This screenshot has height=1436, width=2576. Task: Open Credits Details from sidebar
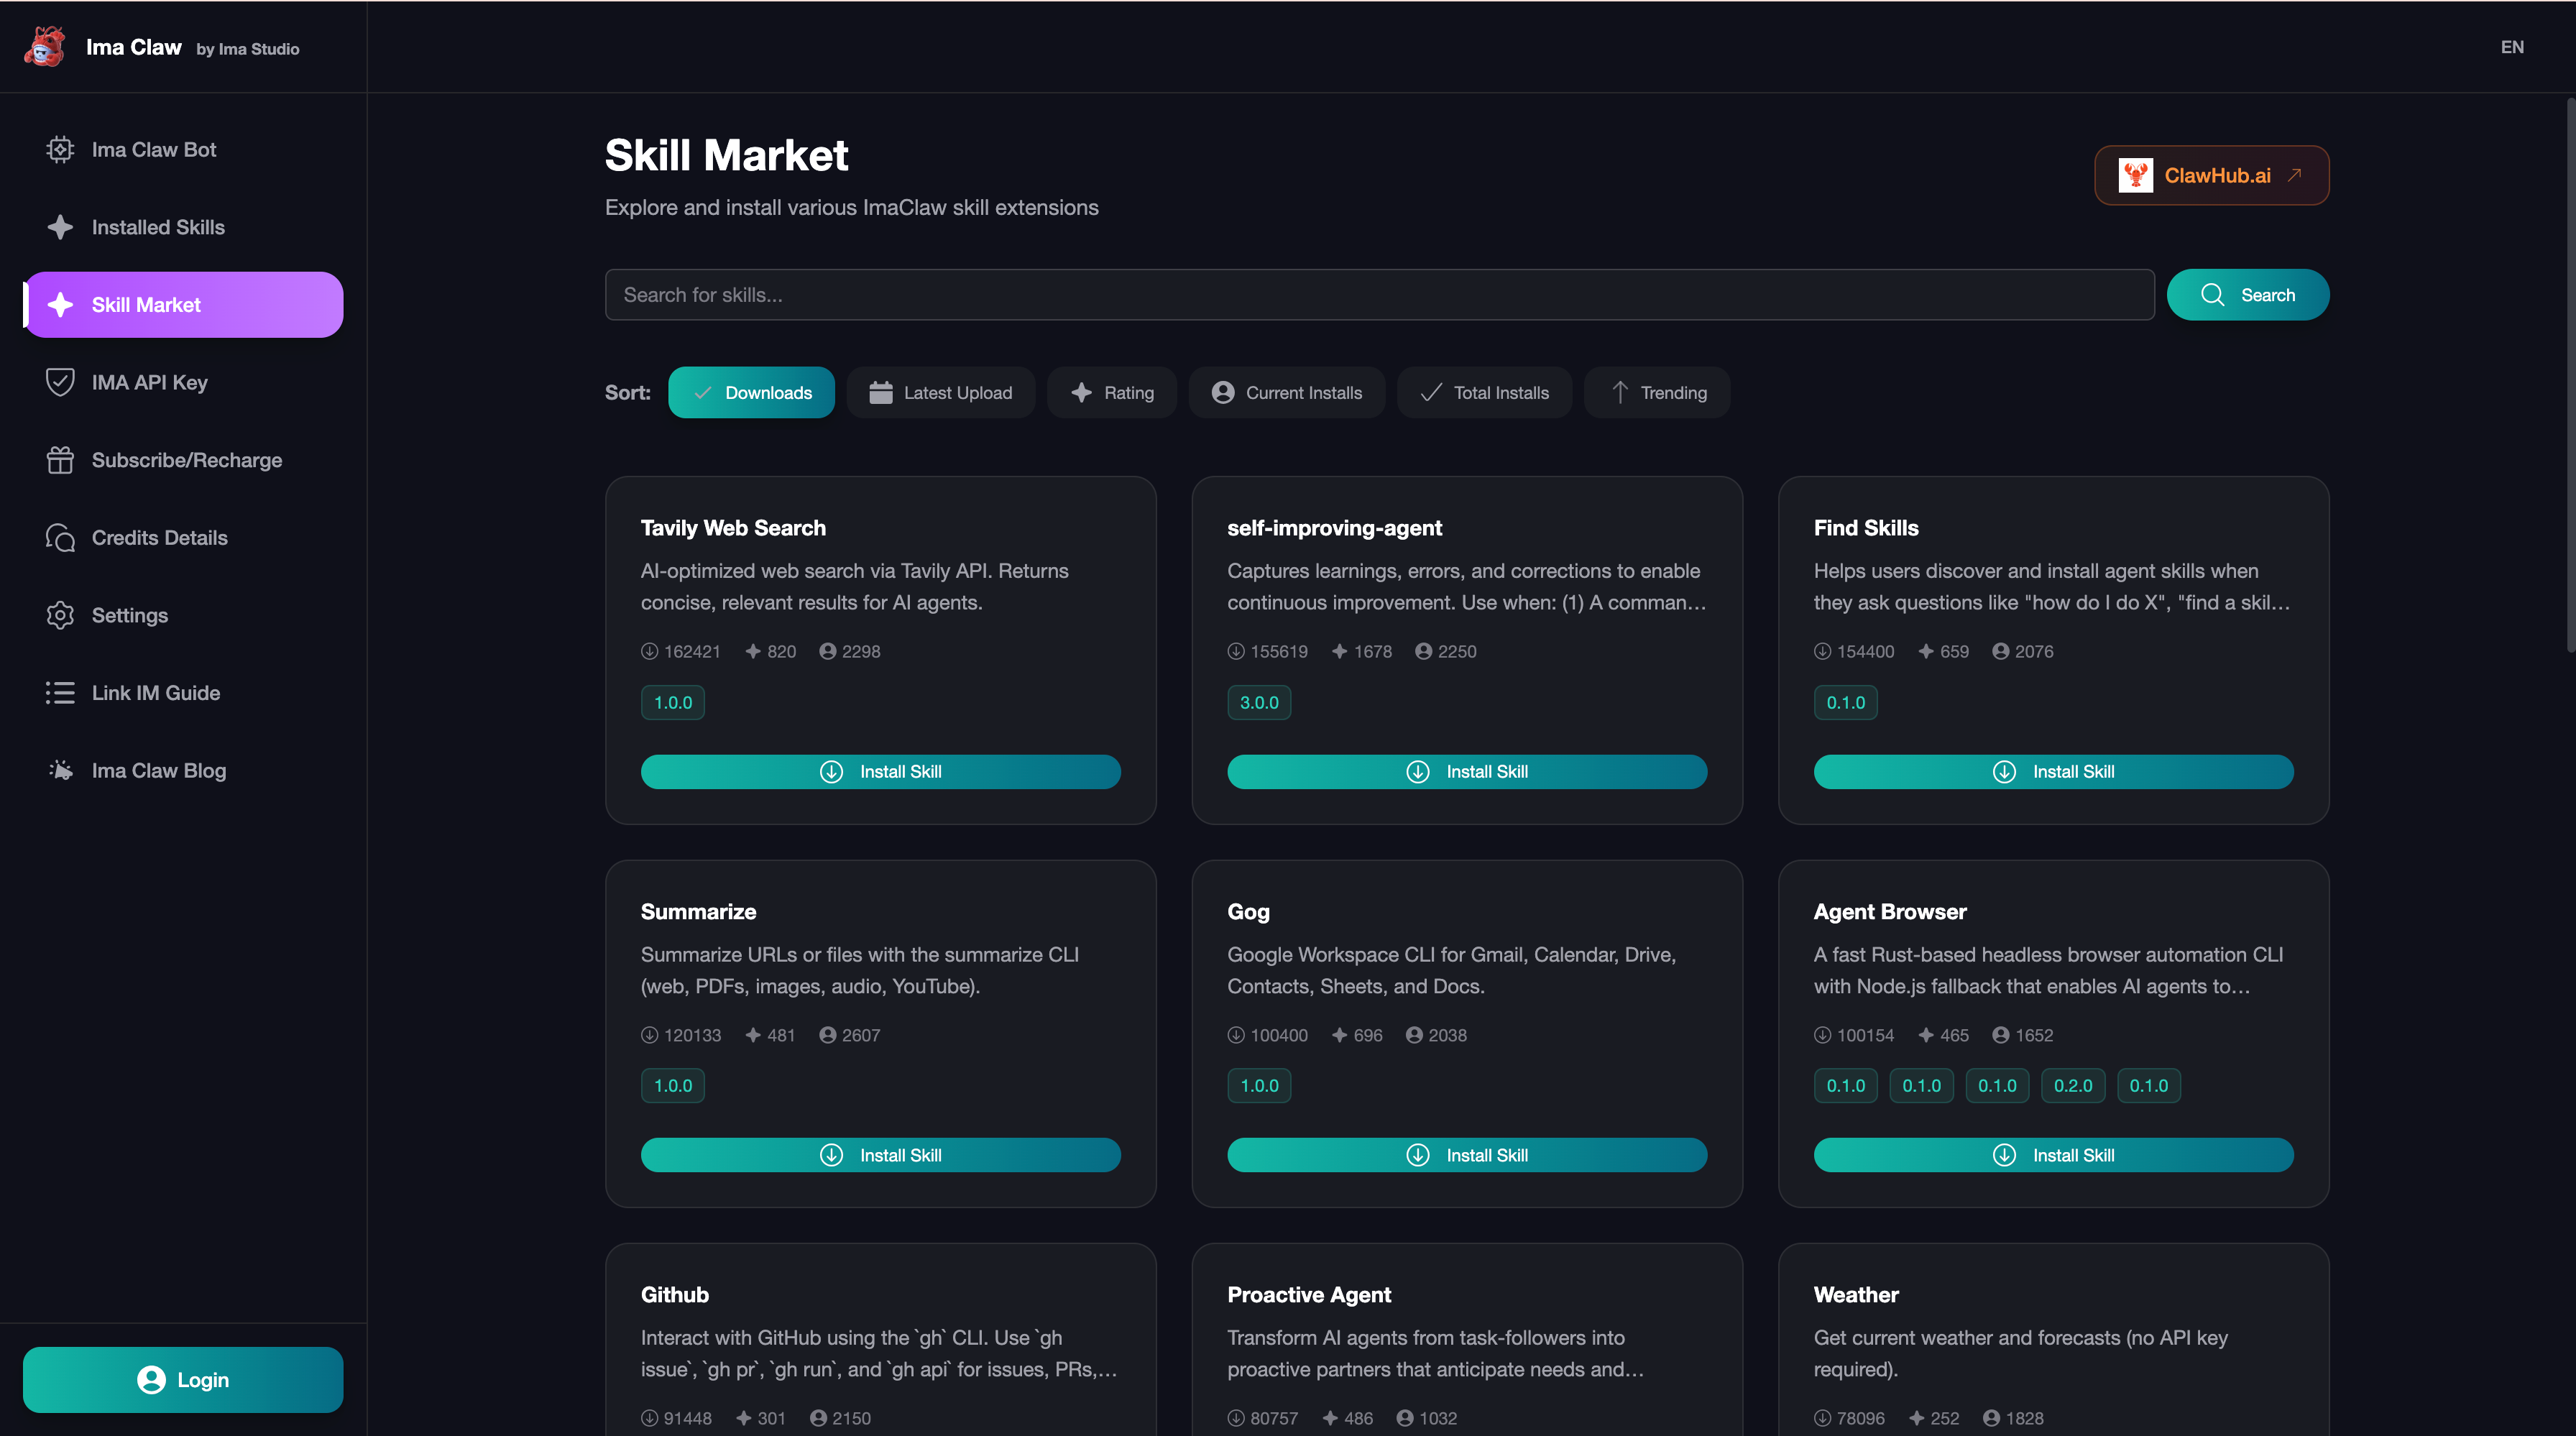159,538
